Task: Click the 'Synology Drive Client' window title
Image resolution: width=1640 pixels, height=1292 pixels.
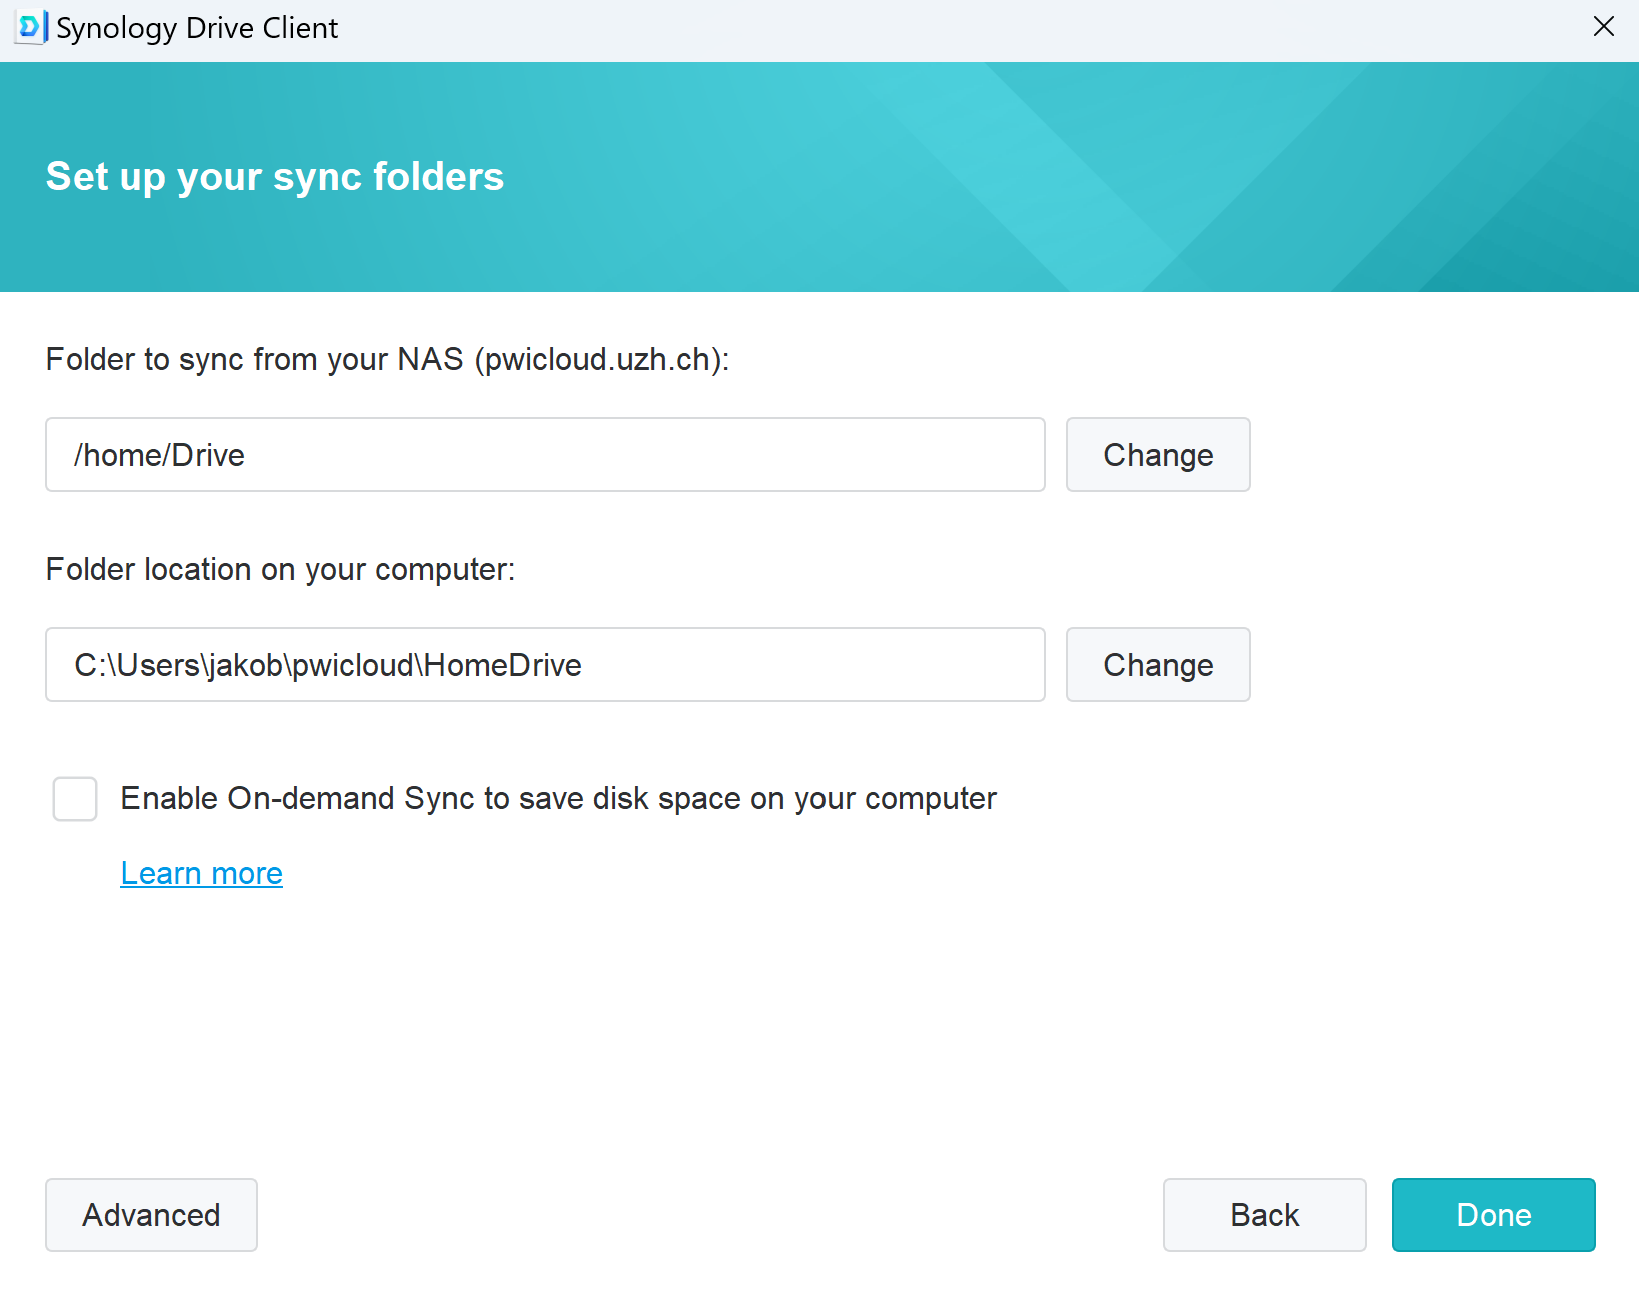Action: tap(197, 28)
